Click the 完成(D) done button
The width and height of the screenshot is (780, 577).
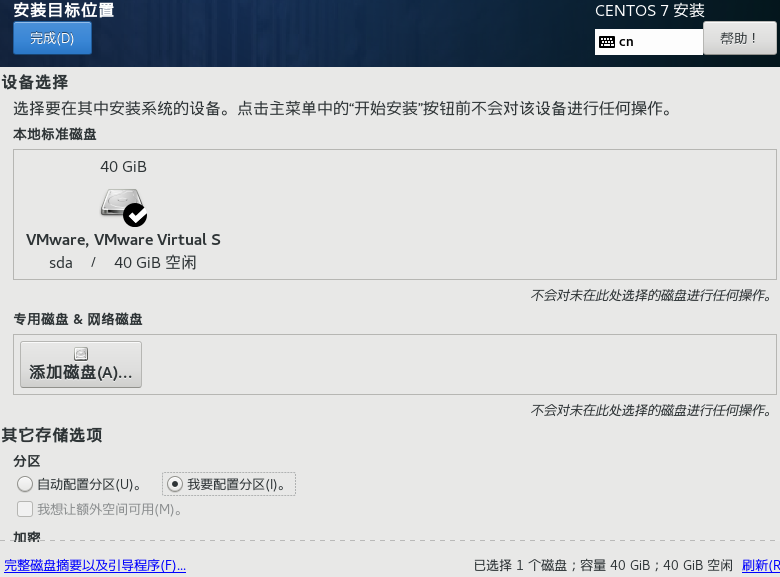pos(52,38)
